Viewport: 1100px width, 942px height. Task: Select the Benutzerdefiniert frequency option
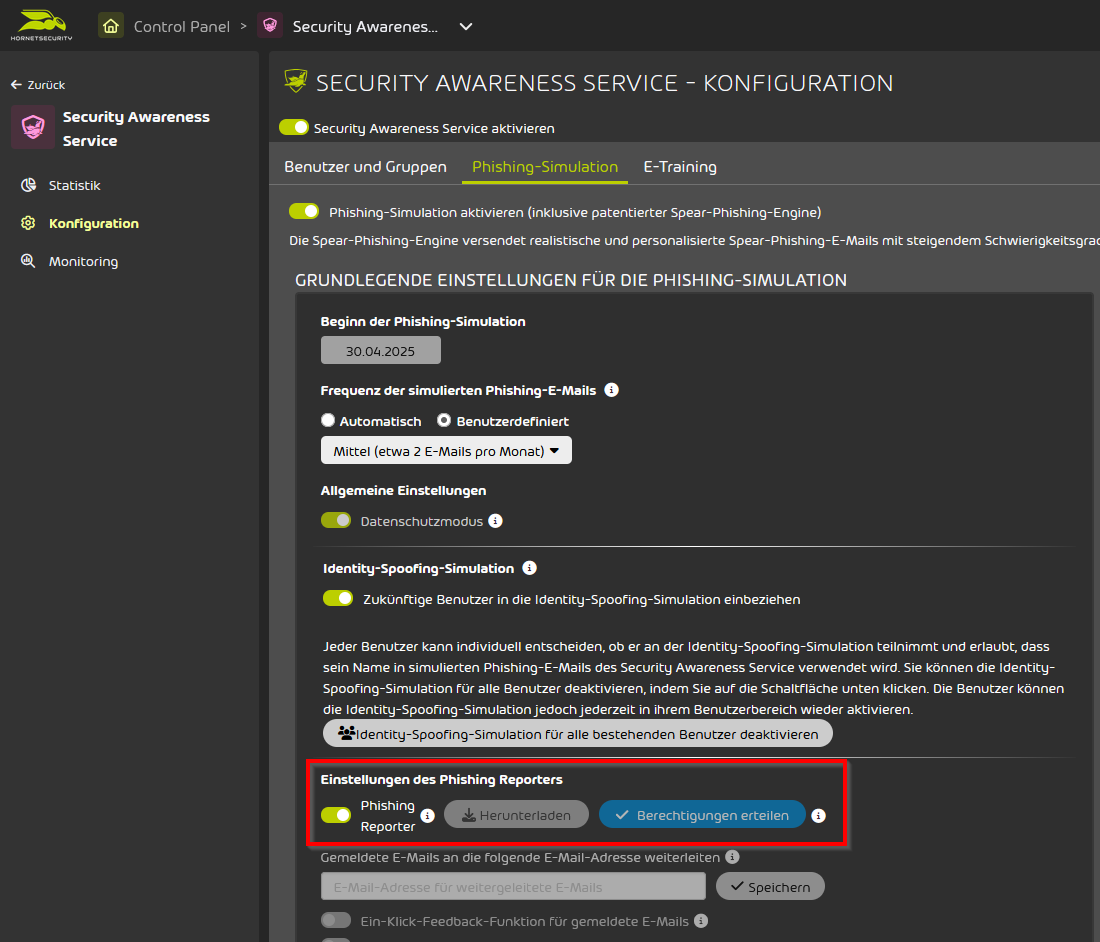point(444,420)
